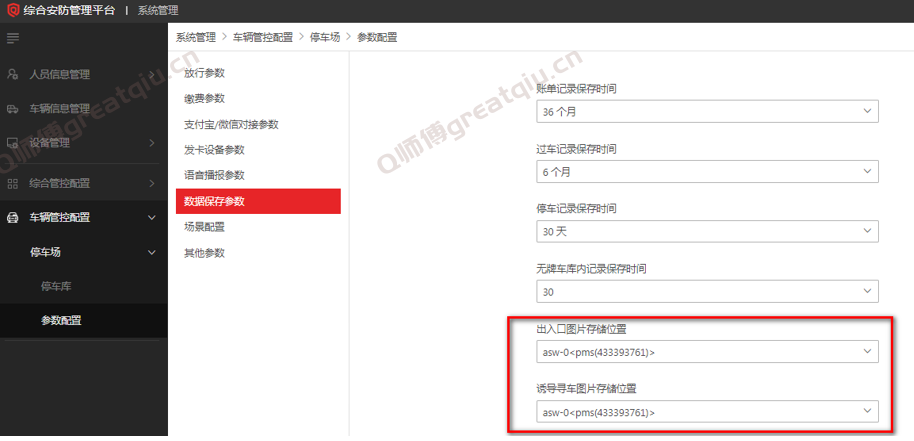Click 综合安防管理平台 title text

(69, 10)
